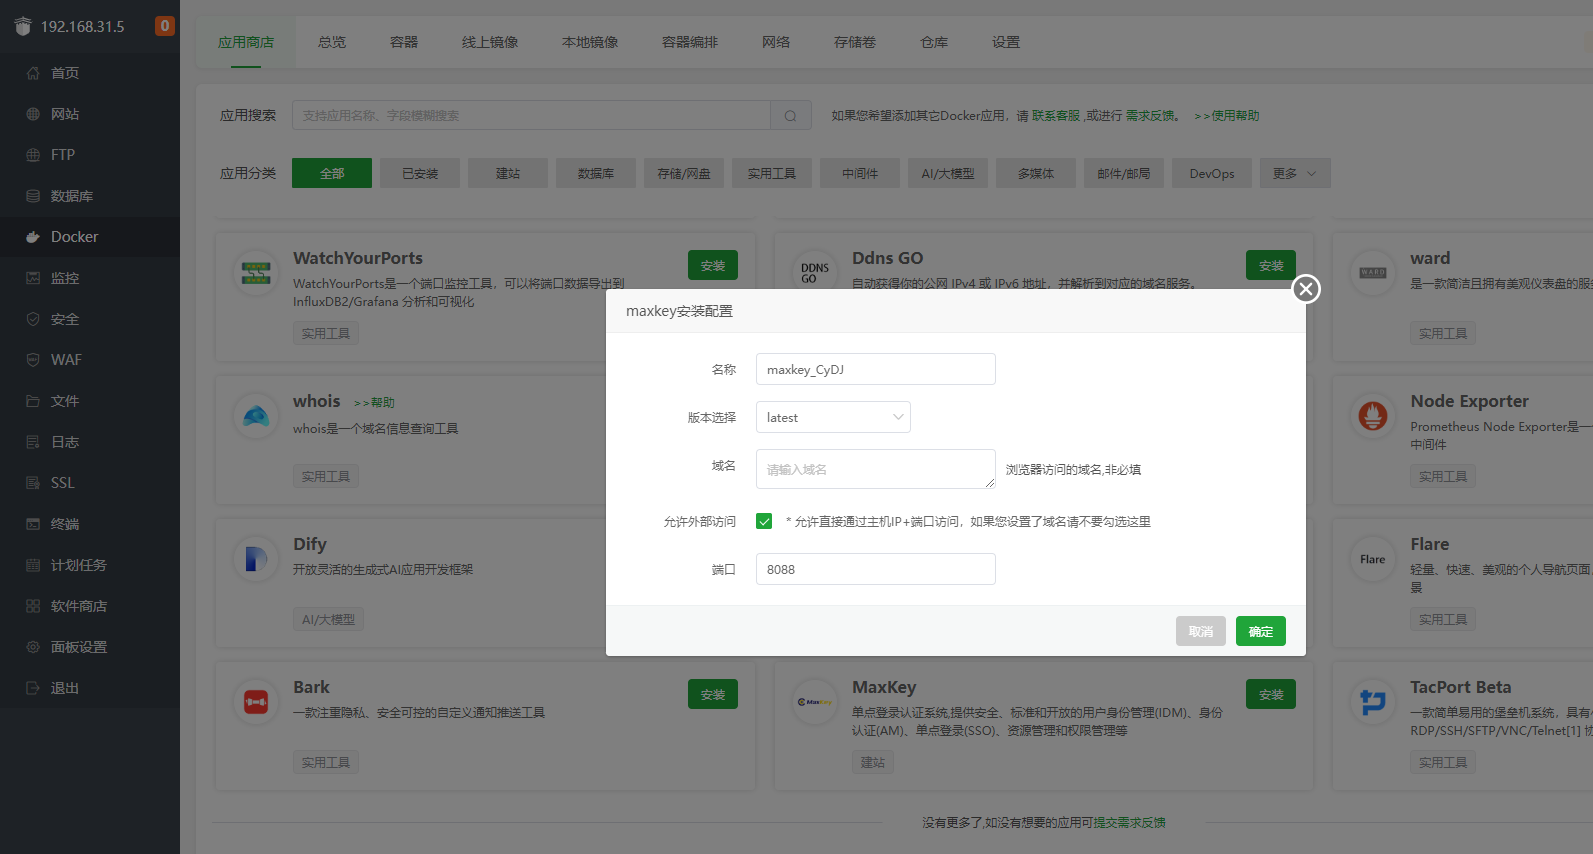The width and height of the screenshot is (1593, 854).
Task: Filter by 已安装 category
Action: [x=420, y=173]
